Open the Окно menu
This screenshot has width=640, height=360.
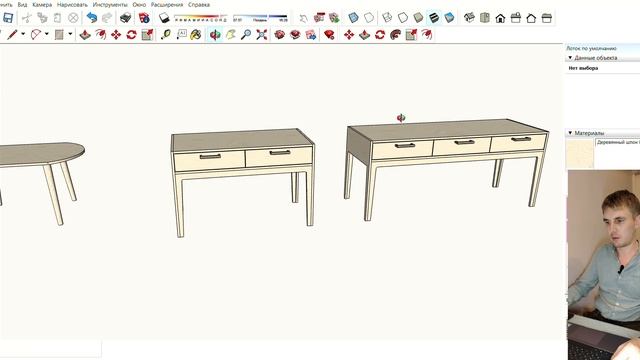click(x=139, y=4)
